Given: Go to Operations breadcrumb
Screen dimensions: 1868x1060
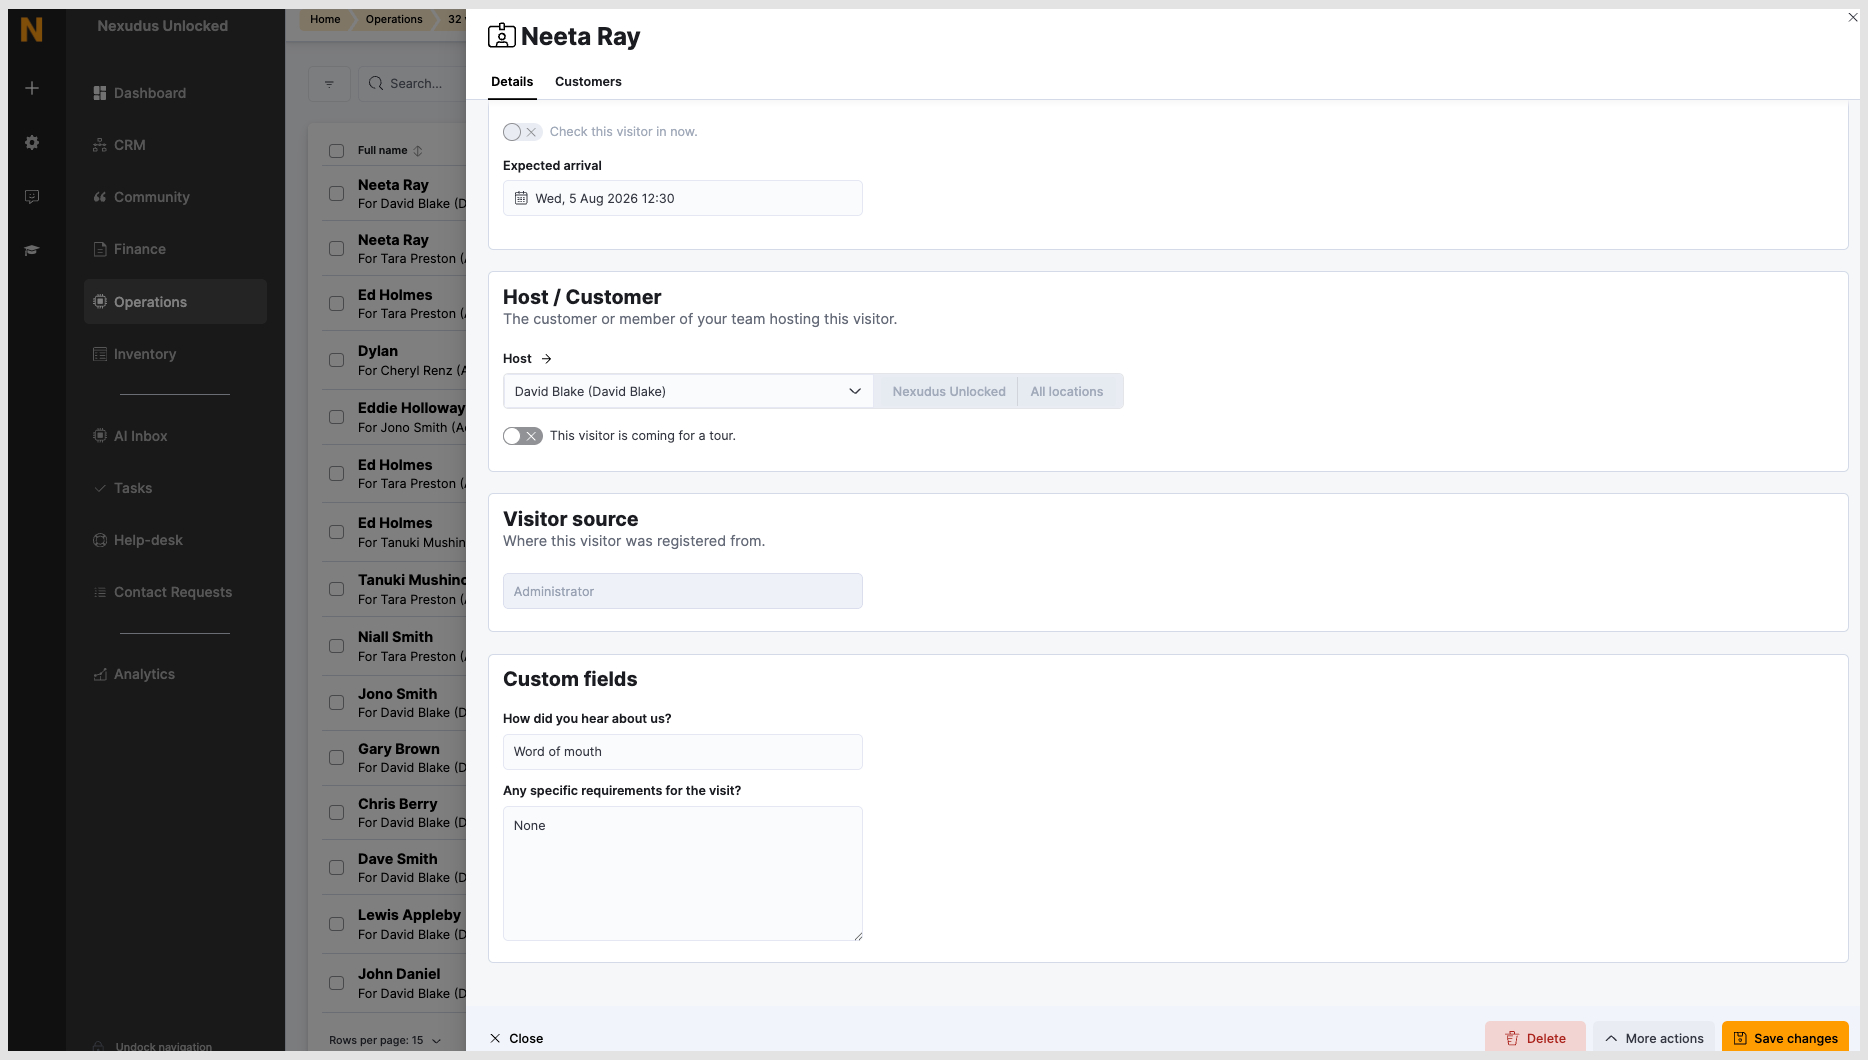Looking at the screenshot, I should [x=394, y=19].
